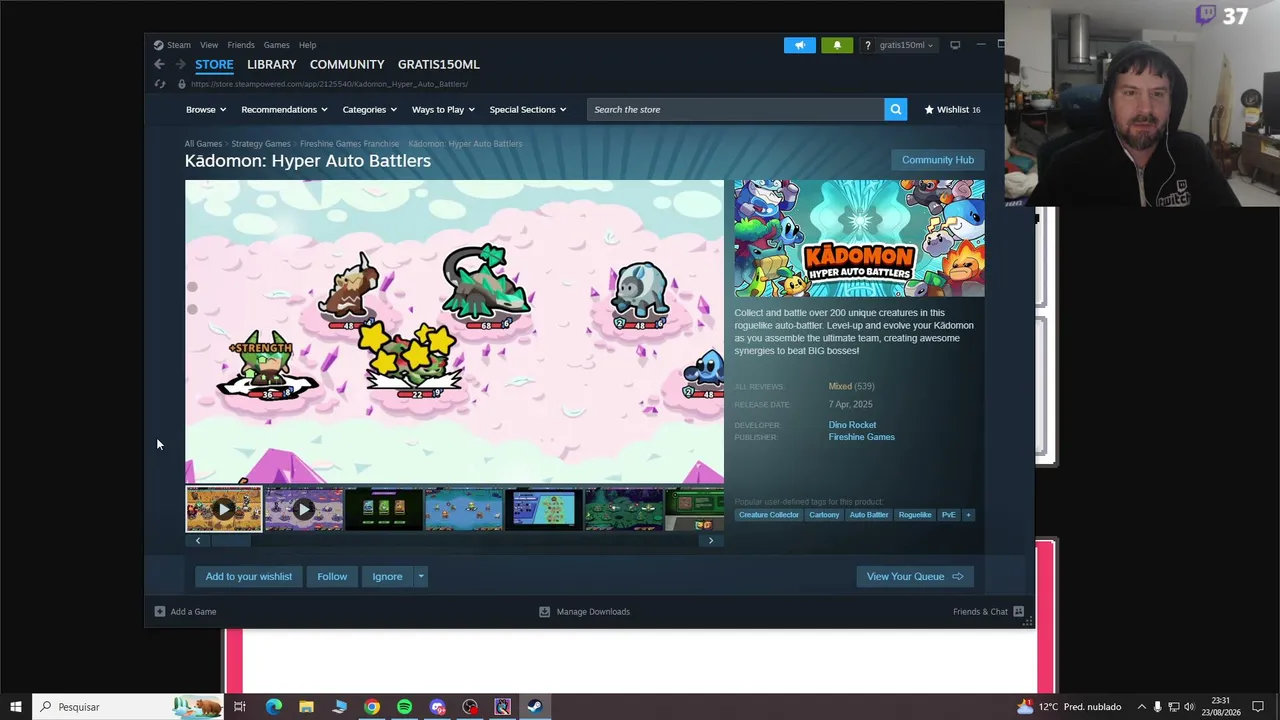
Task: Open the Dino Rocket developer link
Action: 852,425
